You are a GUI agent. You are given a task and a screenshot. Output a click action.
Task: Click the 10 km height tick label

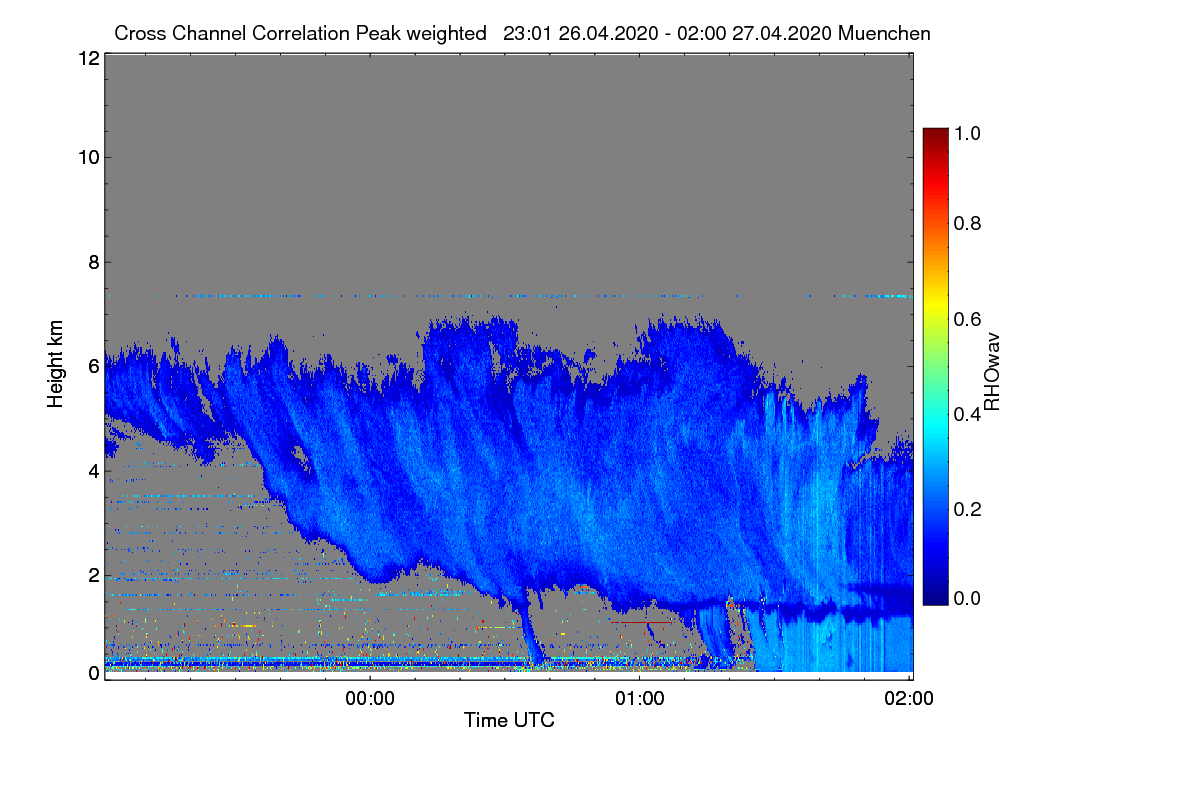[87, 157]
